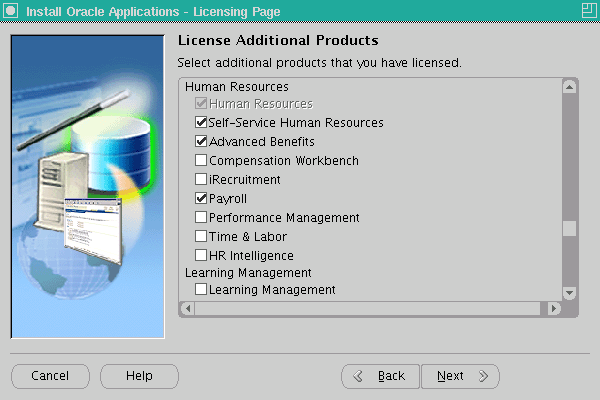Uncheck the Payroll checkbox
This screenshot has width=600, height=400.
tap(201, 199)
